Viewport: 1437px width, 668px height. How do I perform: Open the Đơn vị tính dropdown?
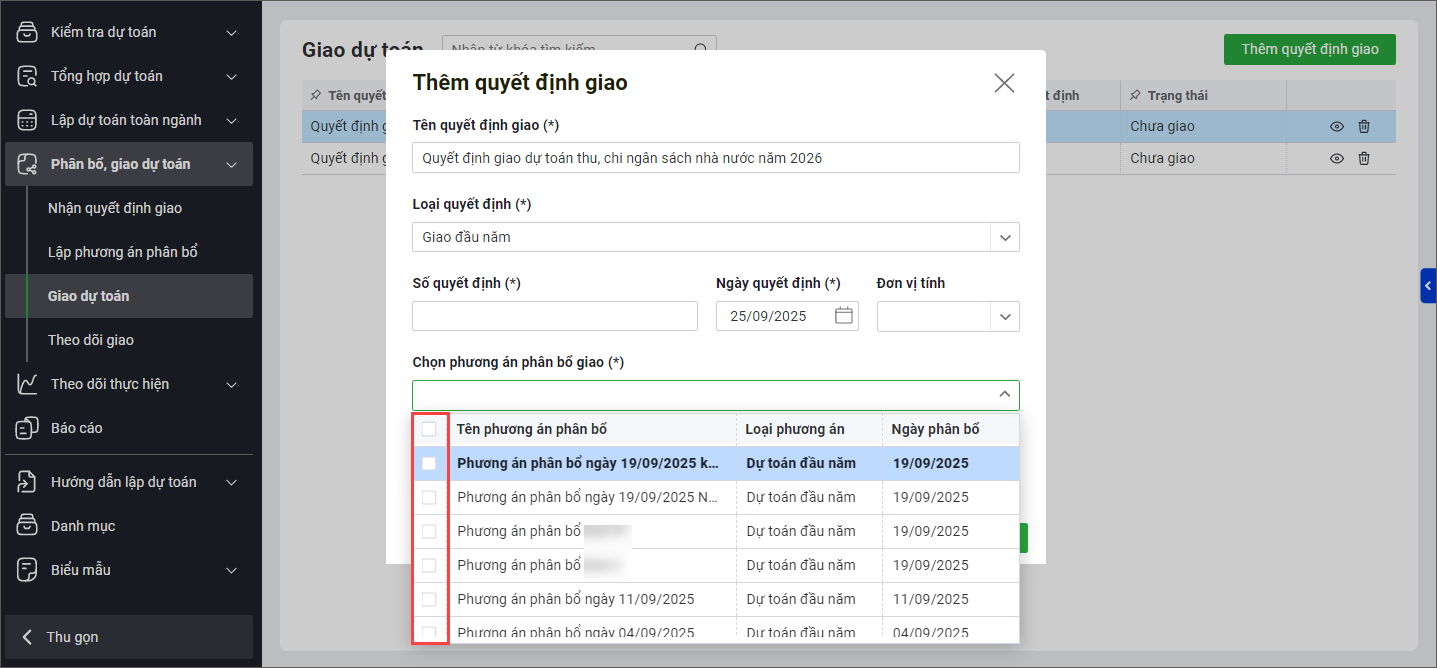coord(1004,316)
